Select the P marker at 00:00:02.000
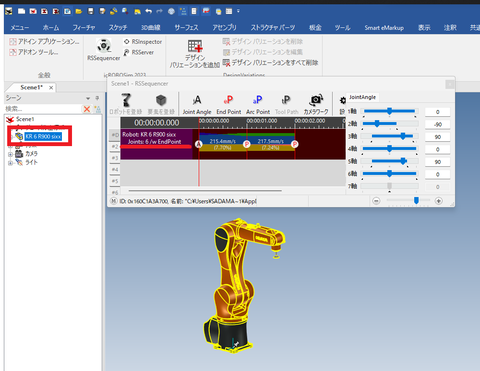 click(295, 144)
